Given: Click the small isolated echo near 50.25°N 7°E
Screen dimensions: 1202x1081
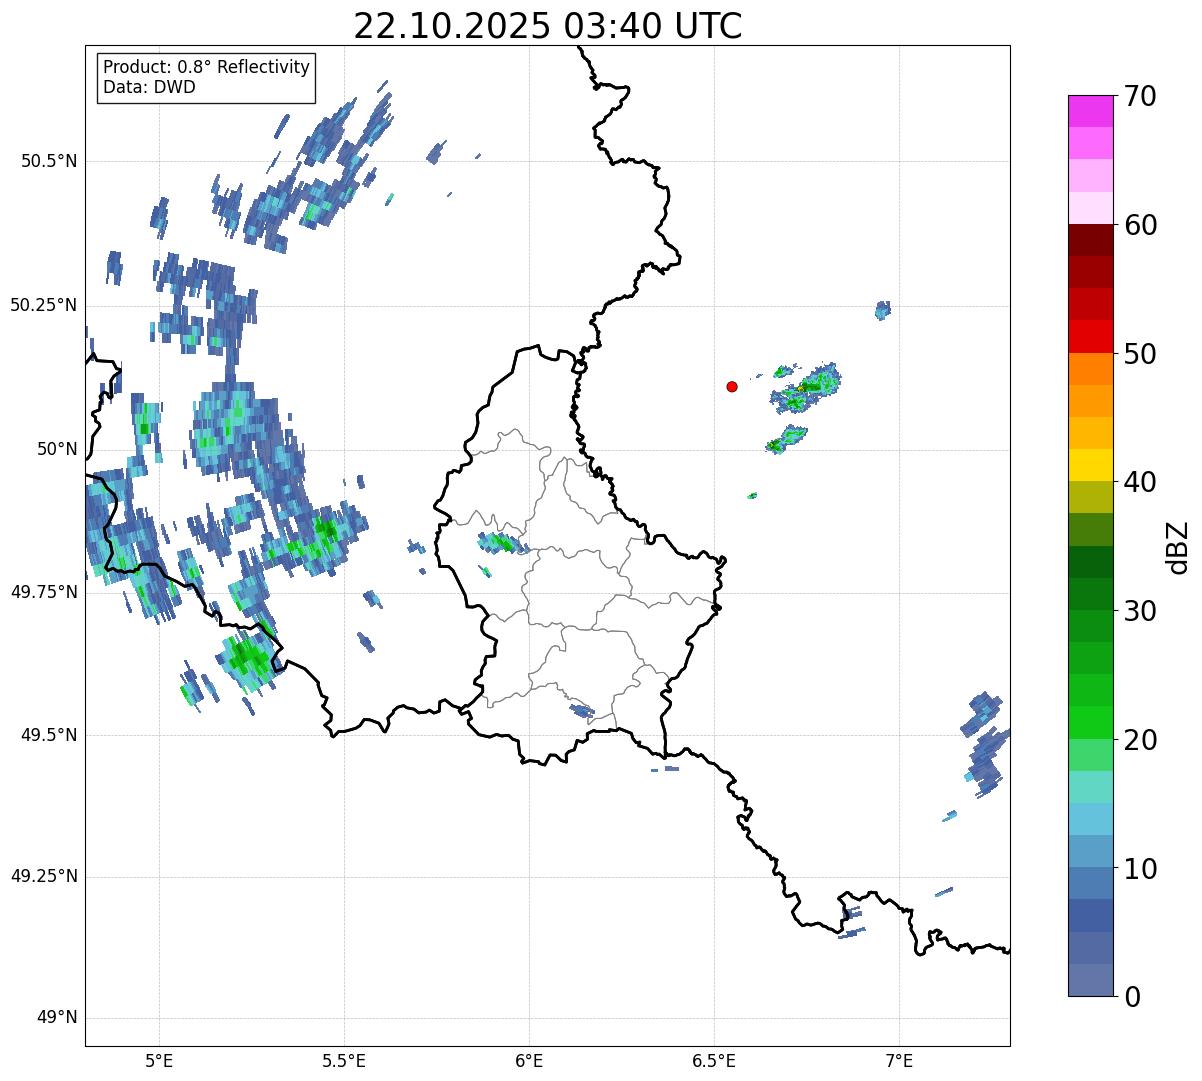Looking at the screenshot, I should coord(882,310).
